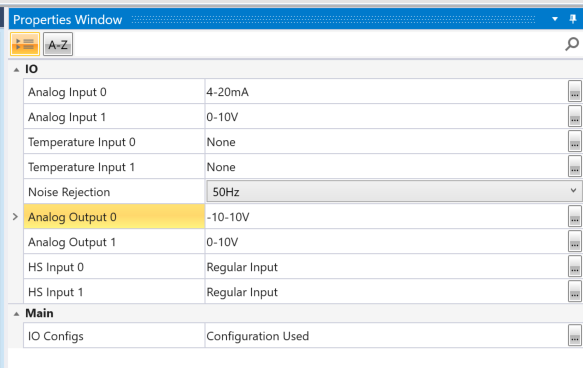The width and height of the screenshot is (583, 368).
Task: Open ellipsis editor for Analog Output 0
Action: click(x=575, y=216)
